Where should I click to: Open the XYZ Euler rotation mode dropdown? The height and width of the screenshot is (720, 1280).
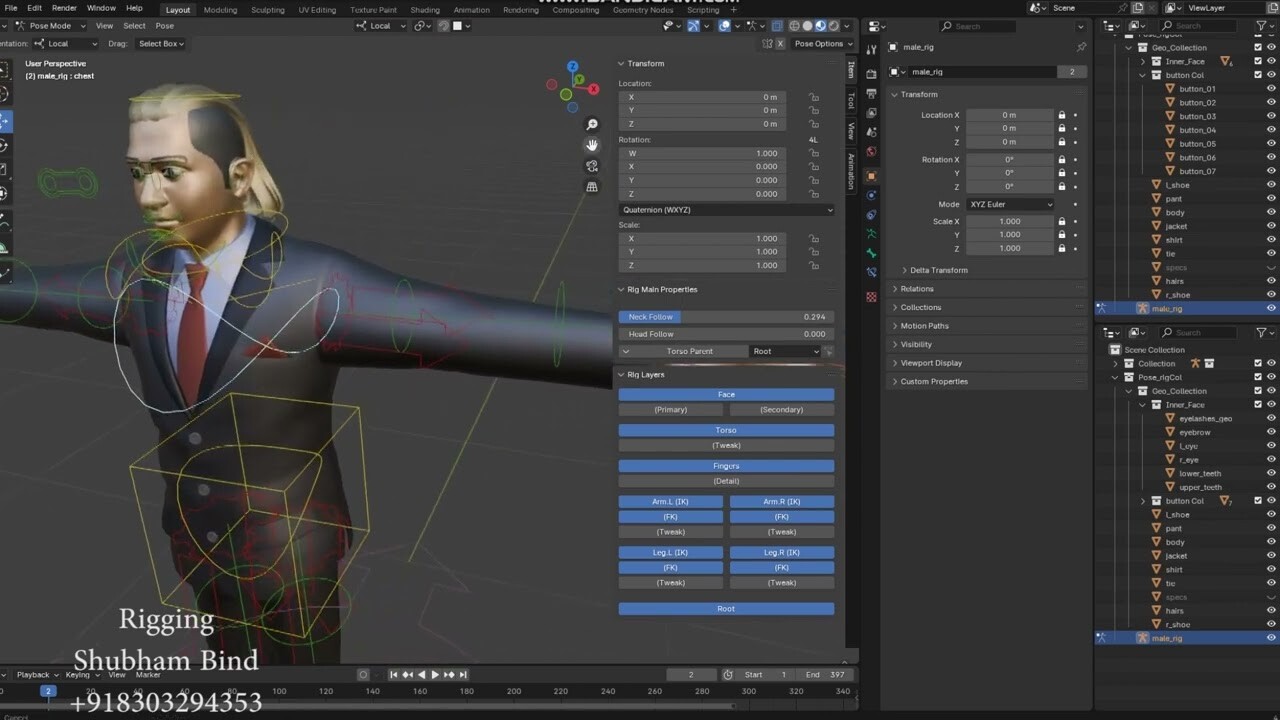[x=1012, y=204]
